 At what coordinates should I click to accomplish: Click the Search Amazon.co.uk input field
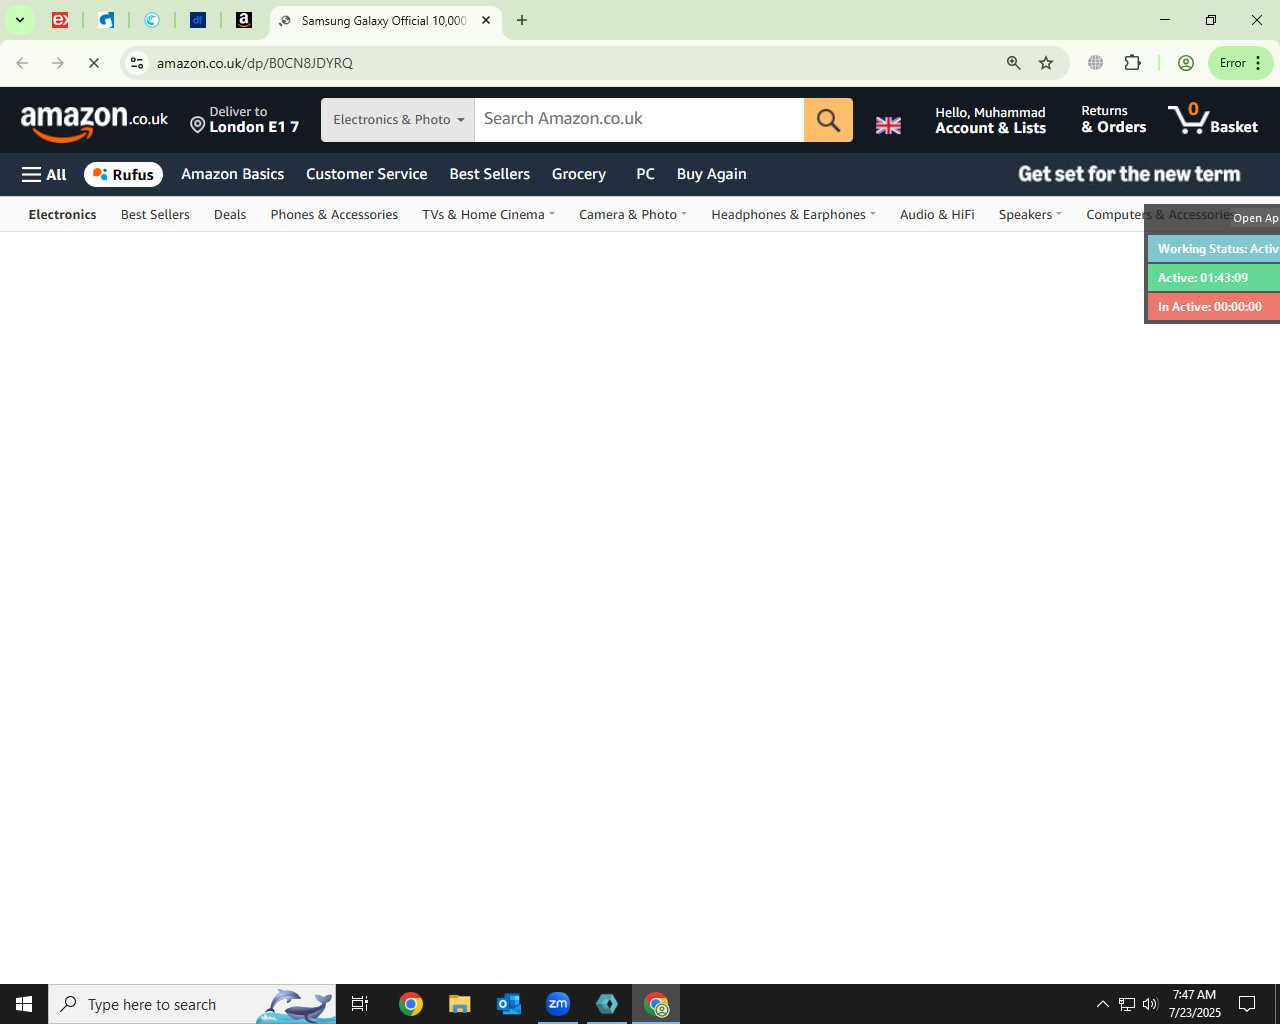point(639,120)
